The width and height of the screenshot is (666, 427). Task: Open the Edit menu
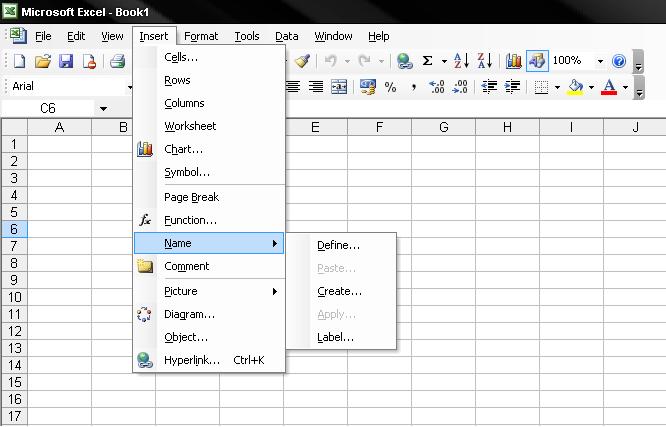(76, 37)
